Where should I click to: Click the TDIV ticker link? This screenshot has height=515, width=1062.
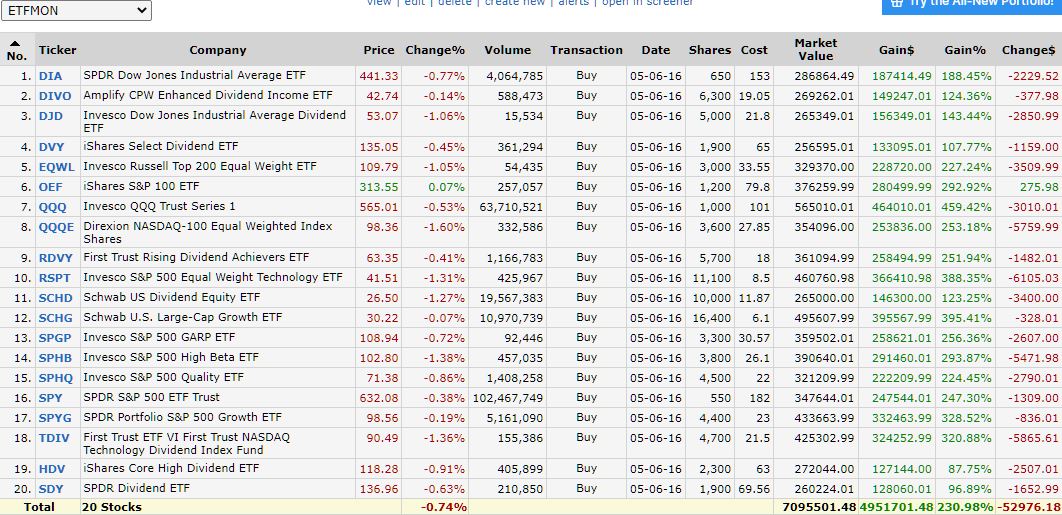click(54, 438)
